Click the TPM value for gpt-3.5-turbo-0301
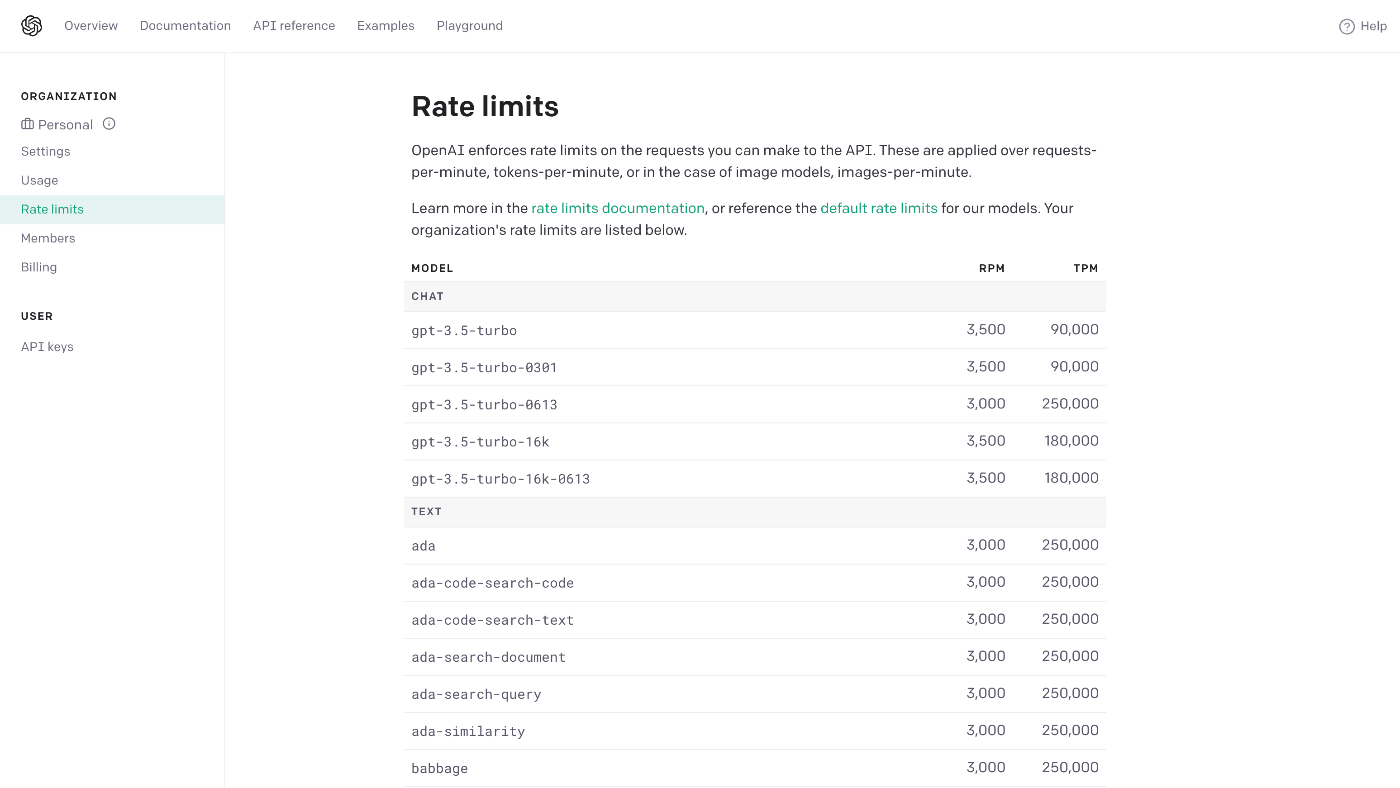1400x788 pixels. click(x=1075, y=367)
